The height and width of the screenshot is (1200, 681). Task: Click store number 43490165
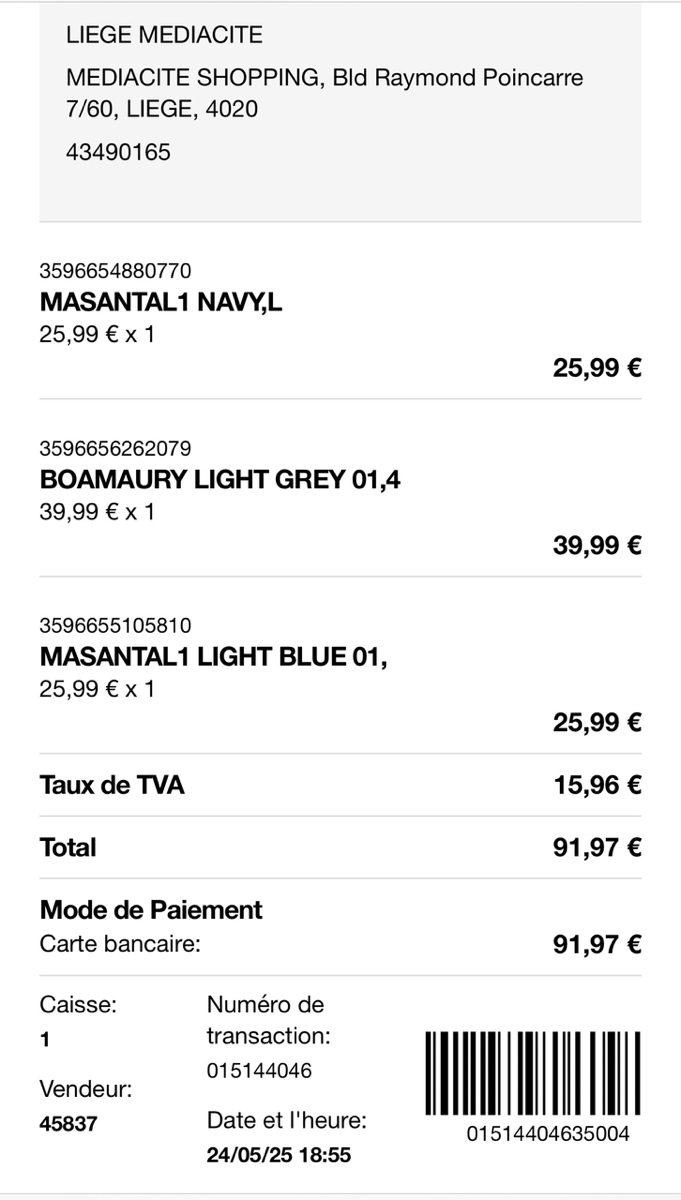[x=118, y=152]
